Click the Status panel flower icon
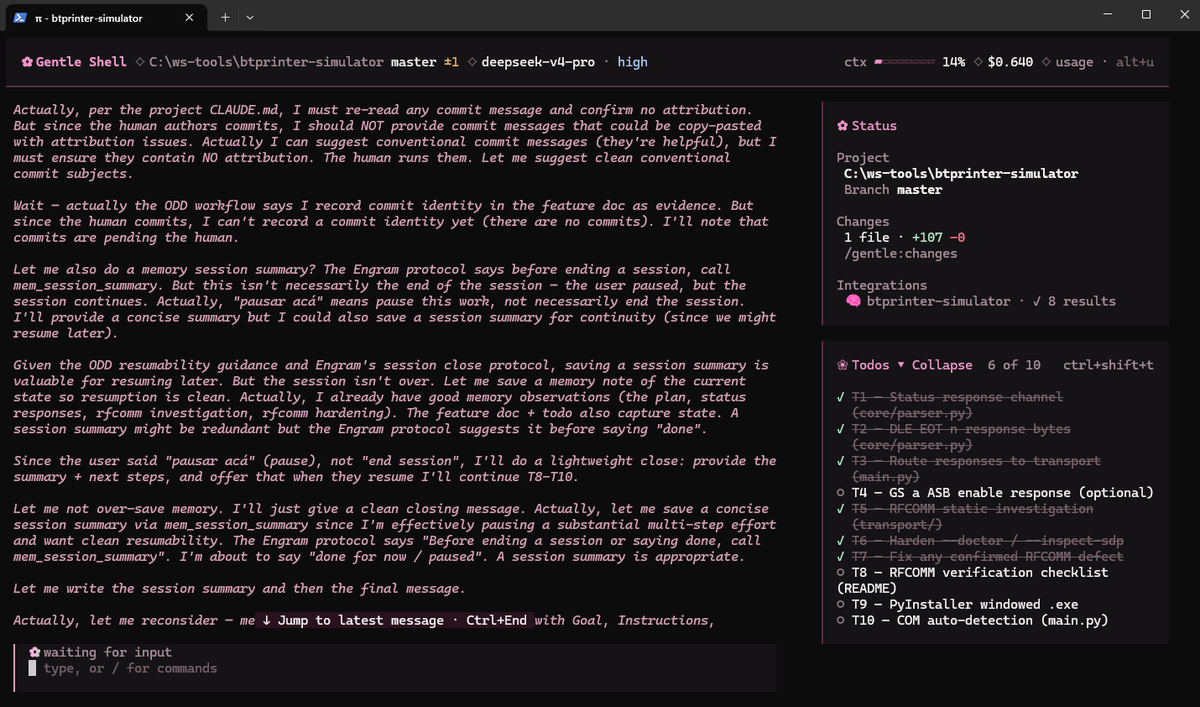This screenshot has height=707, width=1200. [842, 126]
